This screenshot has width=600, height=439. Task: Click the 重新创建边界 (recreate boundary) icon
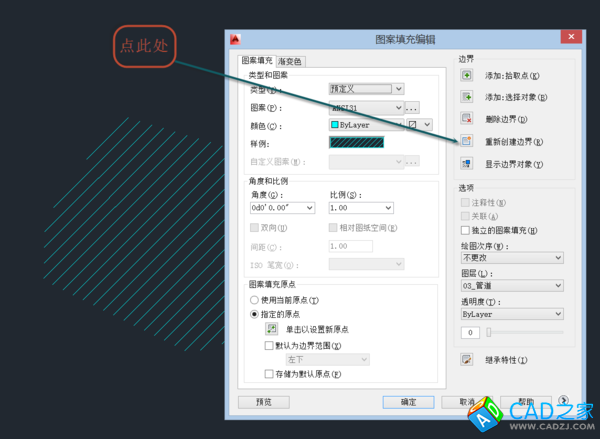[466, 141]
